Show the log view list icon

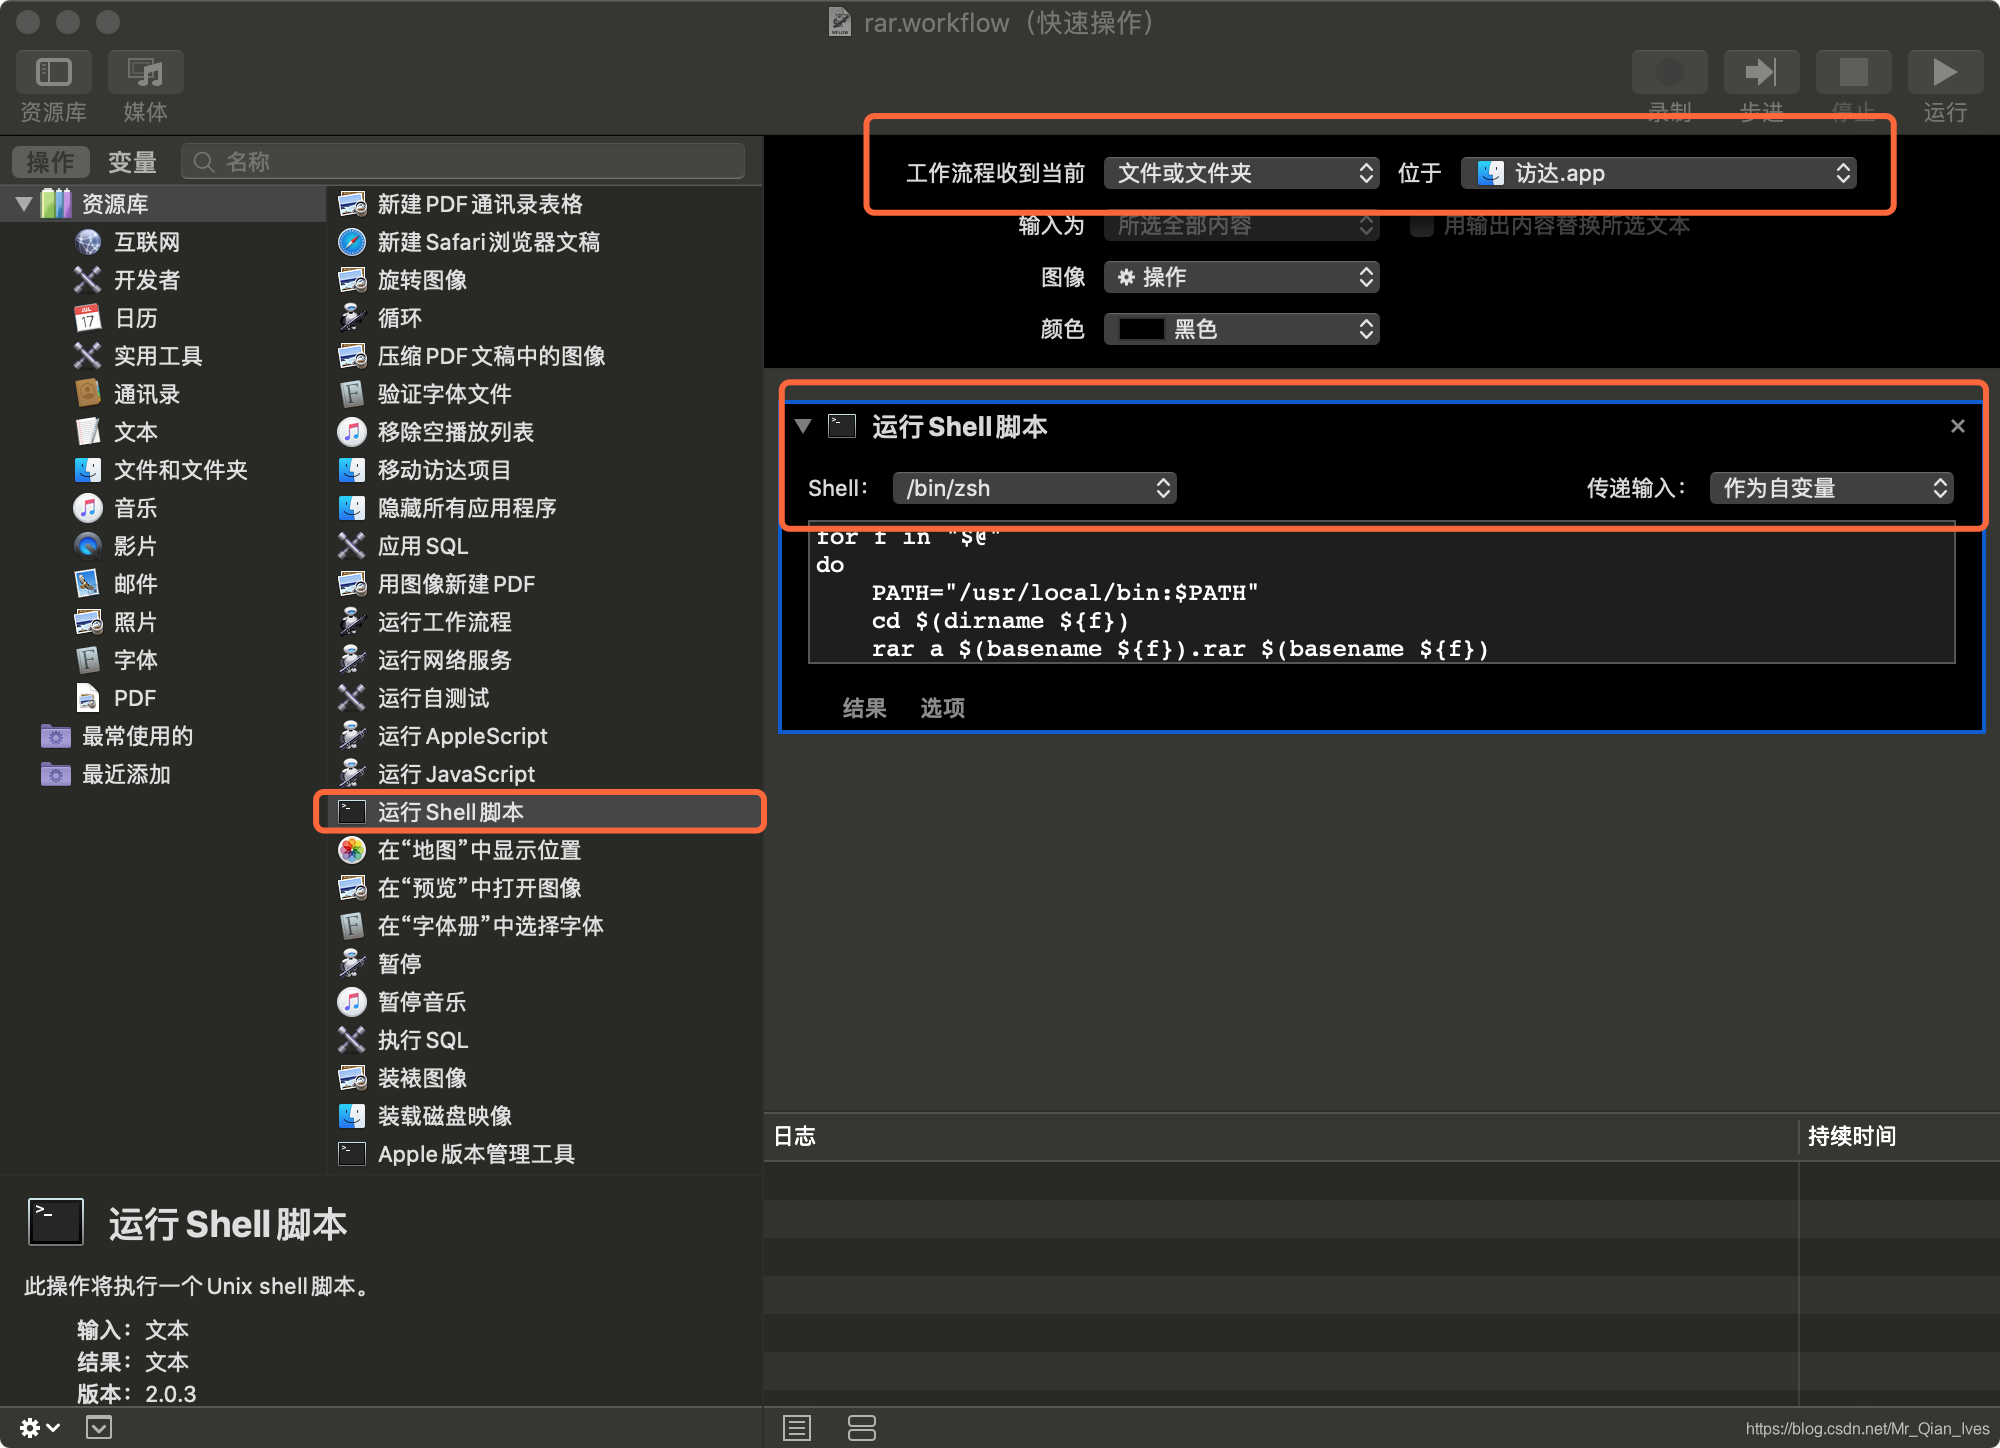797,1428
